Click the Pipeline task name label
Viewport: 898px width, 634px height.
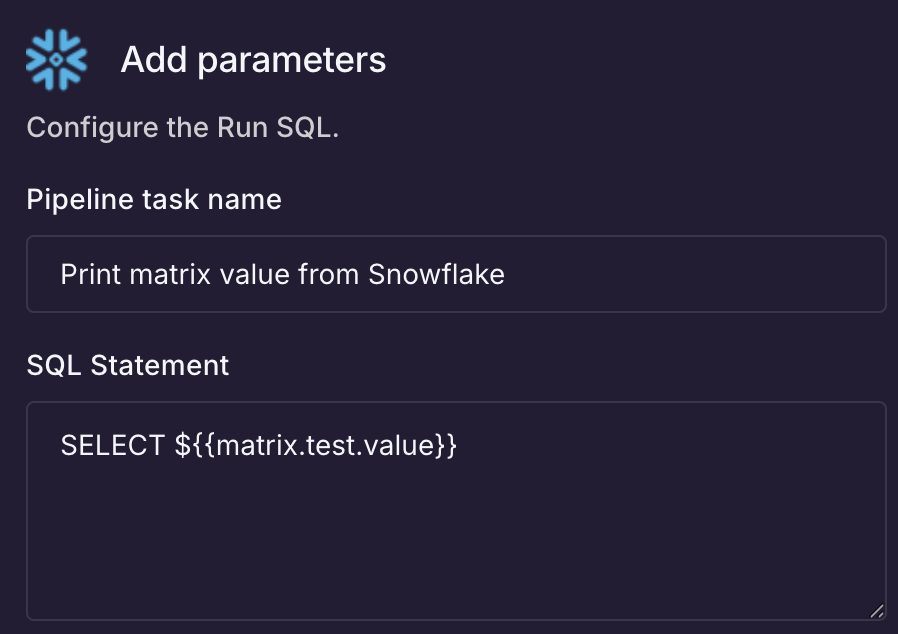click(154, 200)
